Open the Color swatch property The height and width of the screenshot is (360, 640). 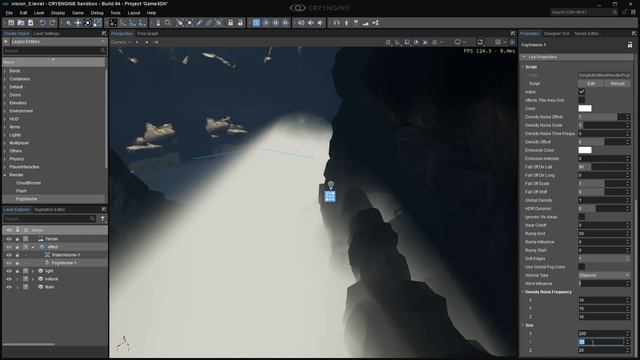point(585,109)
